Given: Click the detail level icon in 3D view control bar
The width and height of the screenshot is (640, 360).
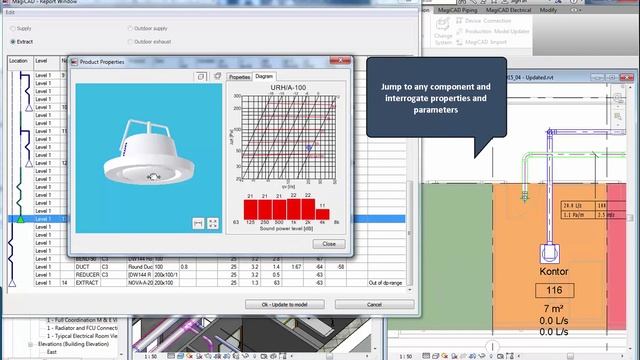Looking at the screenshot, I should point(171,356).
